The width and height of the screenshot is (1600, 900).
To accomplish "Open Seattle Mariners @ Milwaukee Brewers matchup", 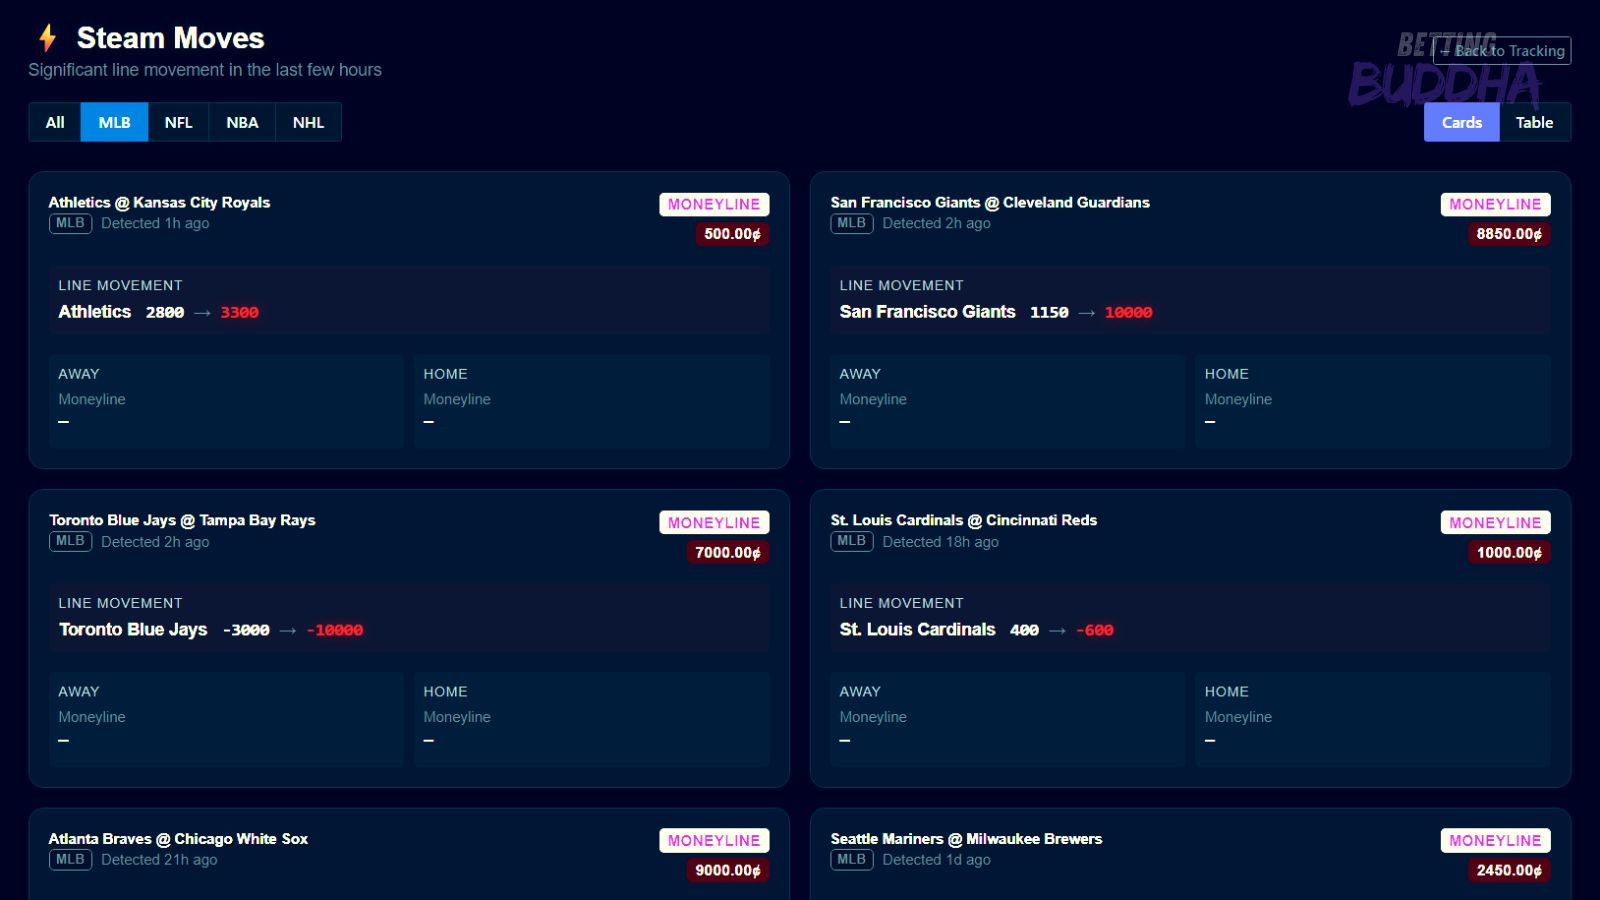I will pyautogui.click(x=966, y=839).
